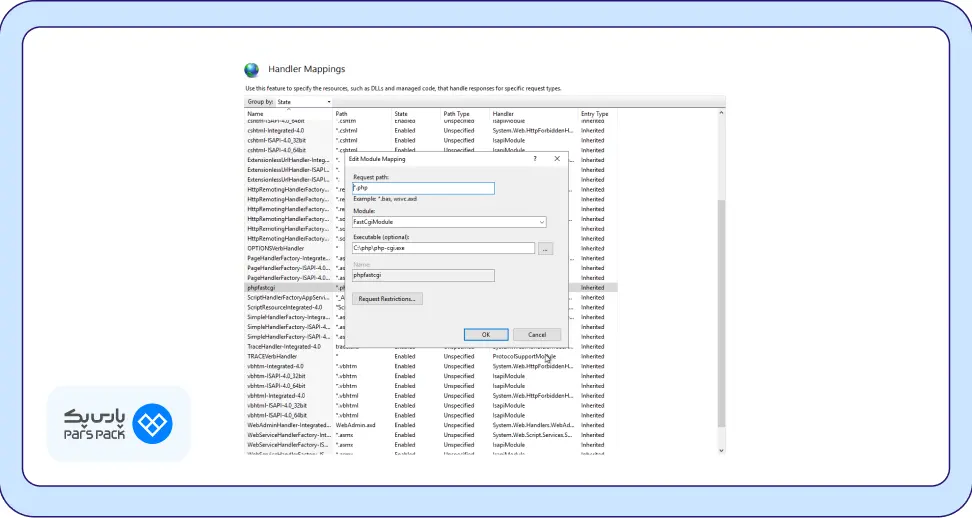Select the vbhtml-Integrated-4.0 row
The width and height of the screenshot is (972, 518).
click(431, 396)
